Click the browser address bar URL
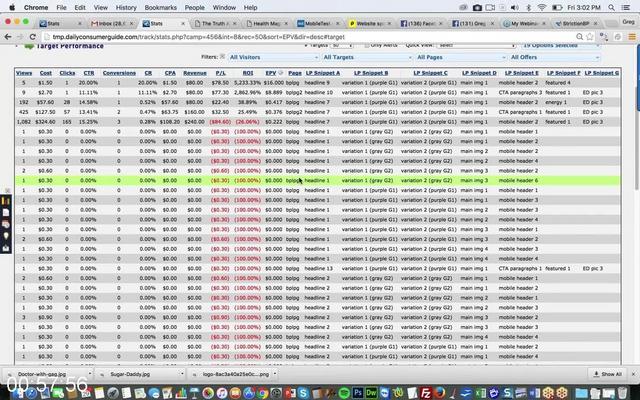 click(x=198, y=37)
